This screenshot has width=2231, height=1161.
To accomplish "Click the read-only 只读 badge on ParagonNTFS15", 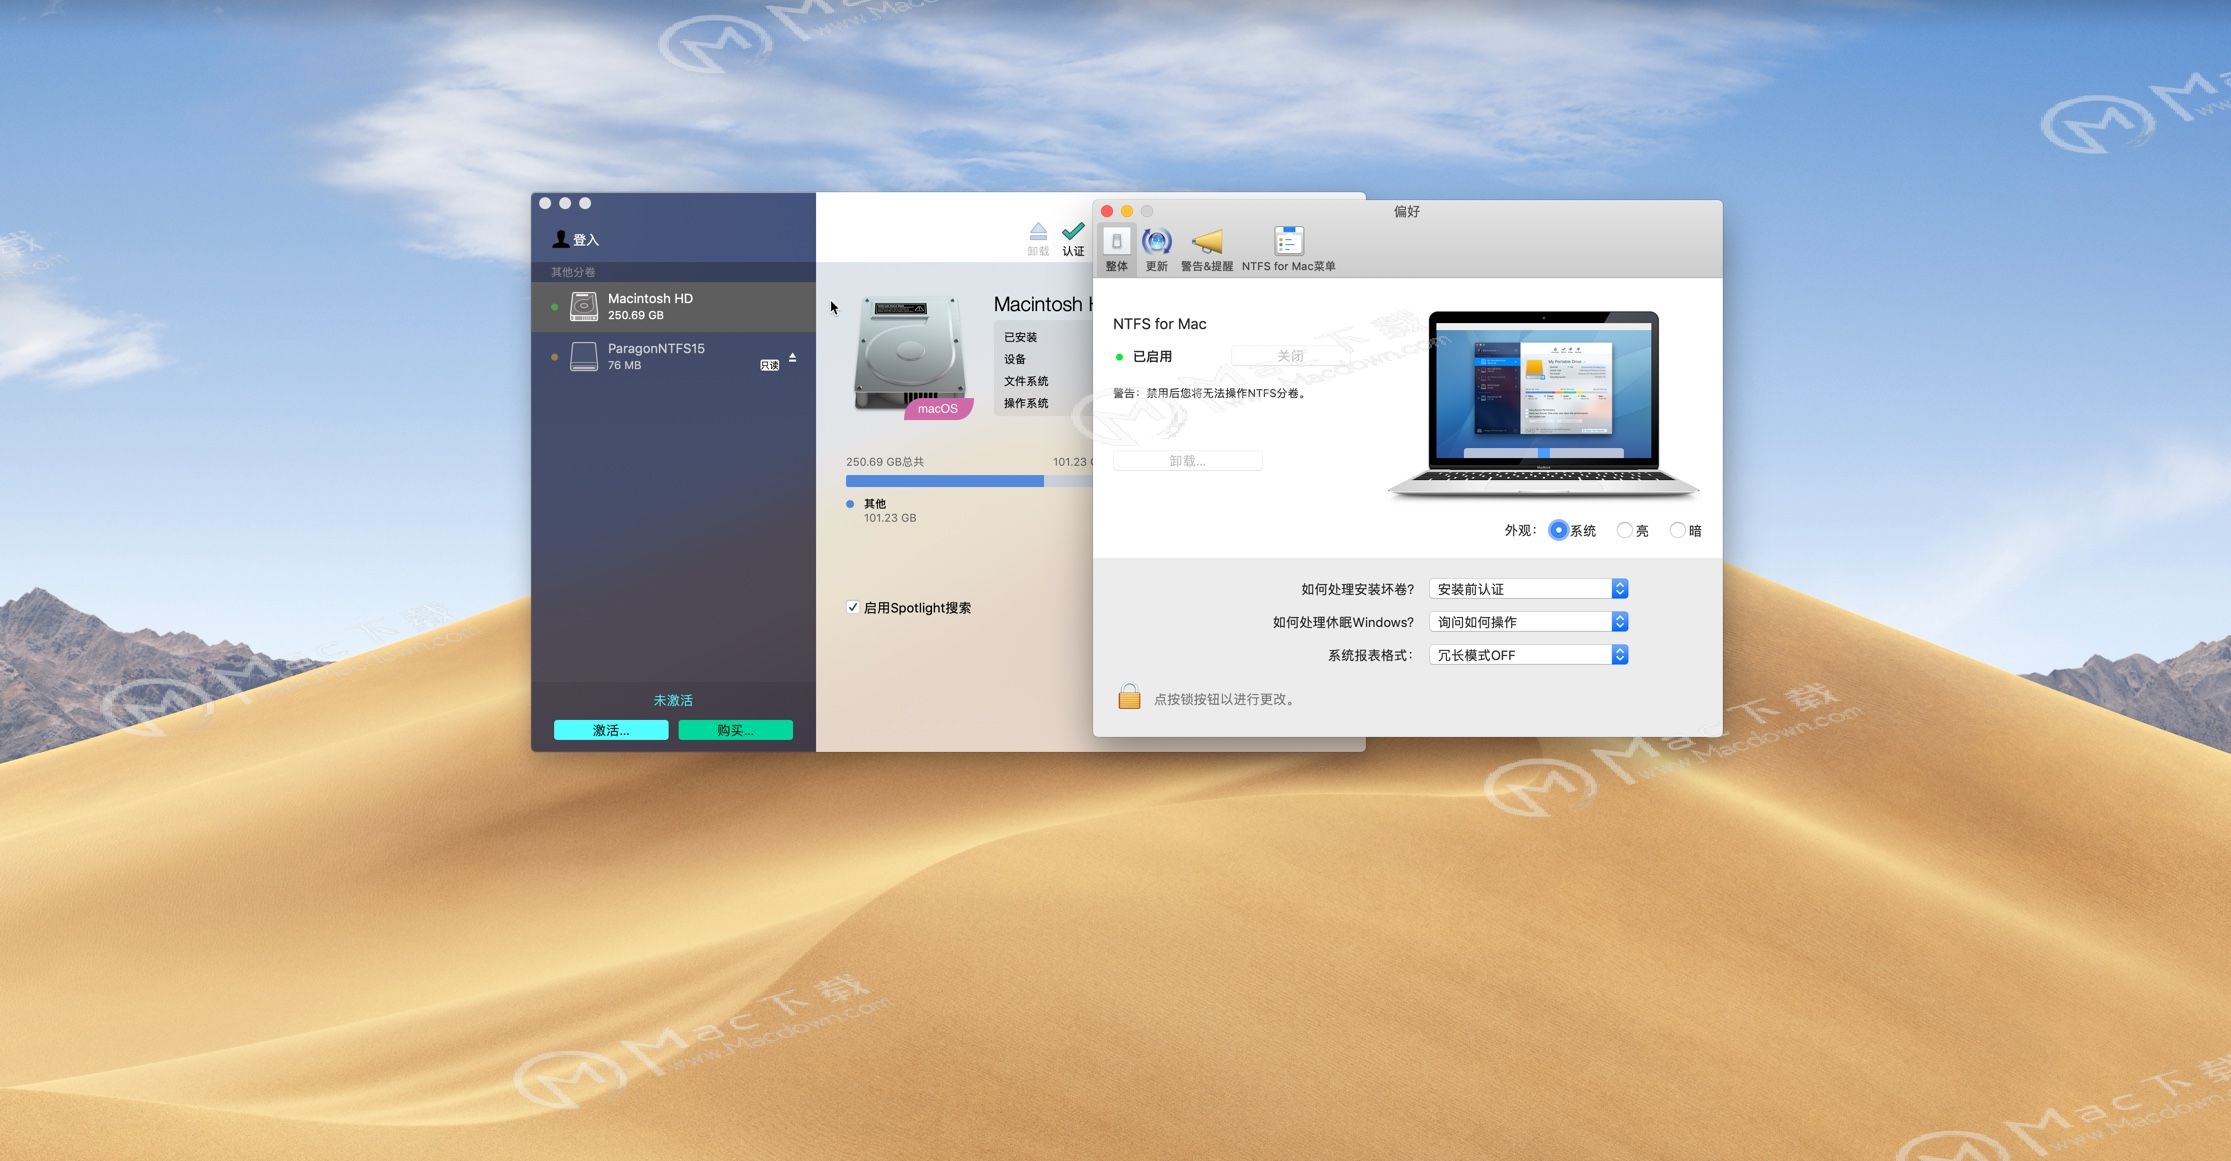I will click(769, 365).
